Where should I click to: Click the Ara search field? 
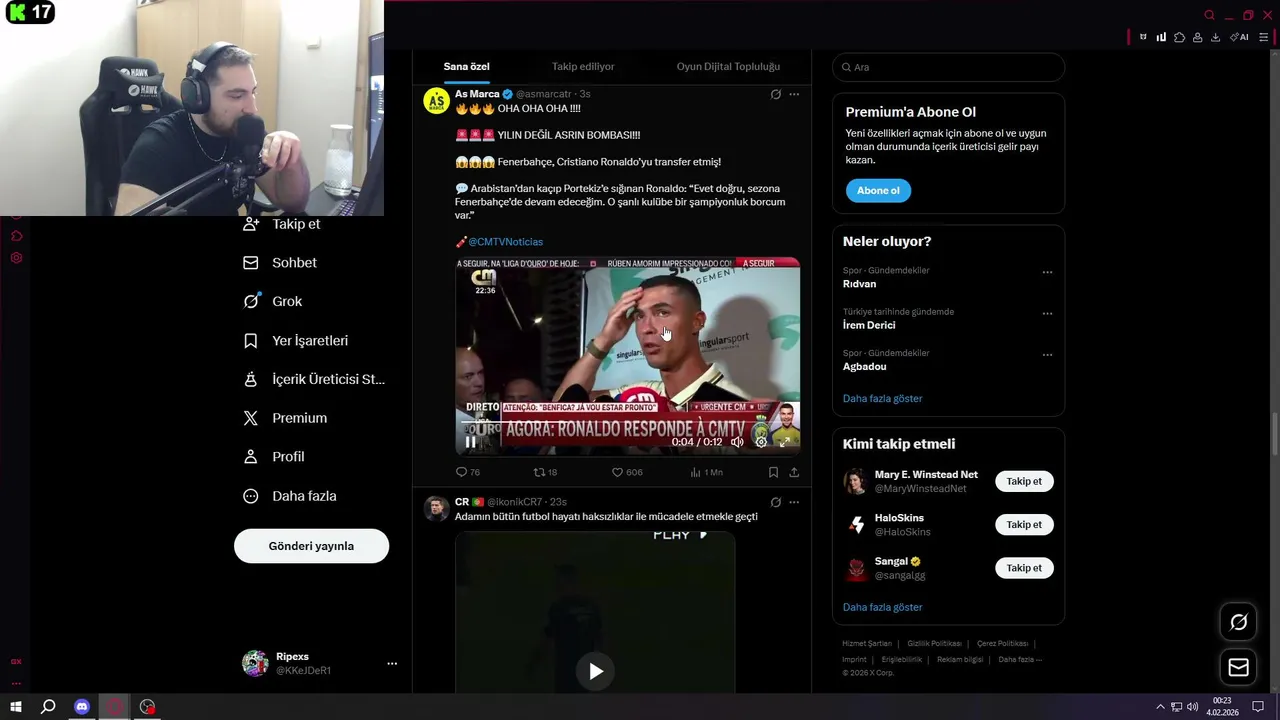948,67
